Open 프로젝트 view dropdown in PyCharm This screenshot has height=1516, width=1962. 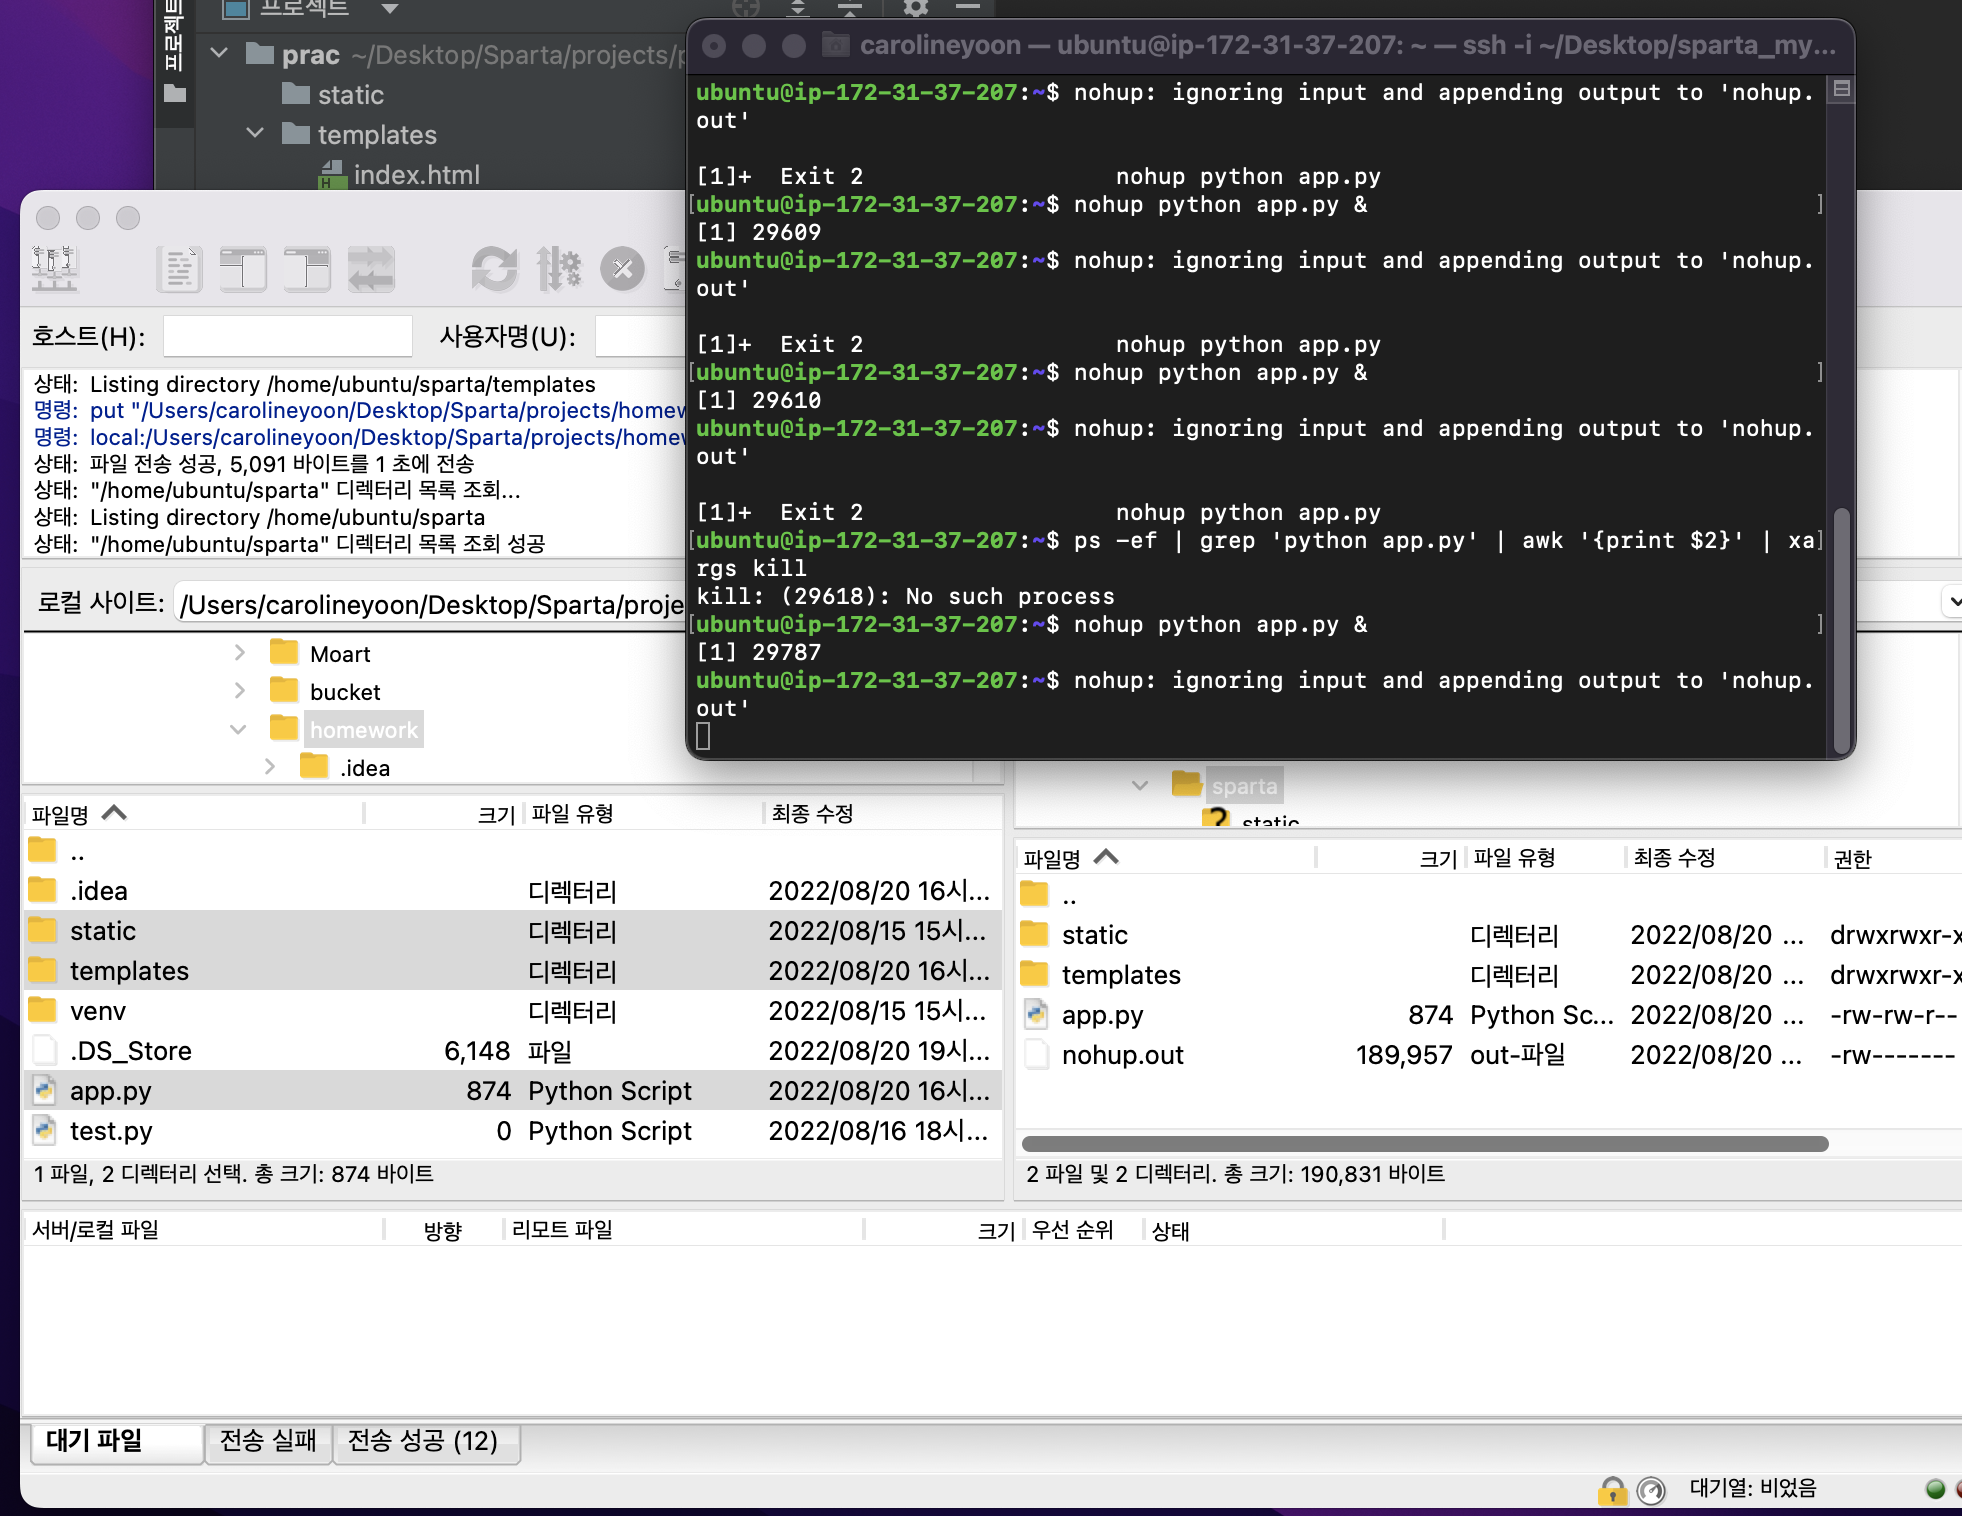point(390,8)
